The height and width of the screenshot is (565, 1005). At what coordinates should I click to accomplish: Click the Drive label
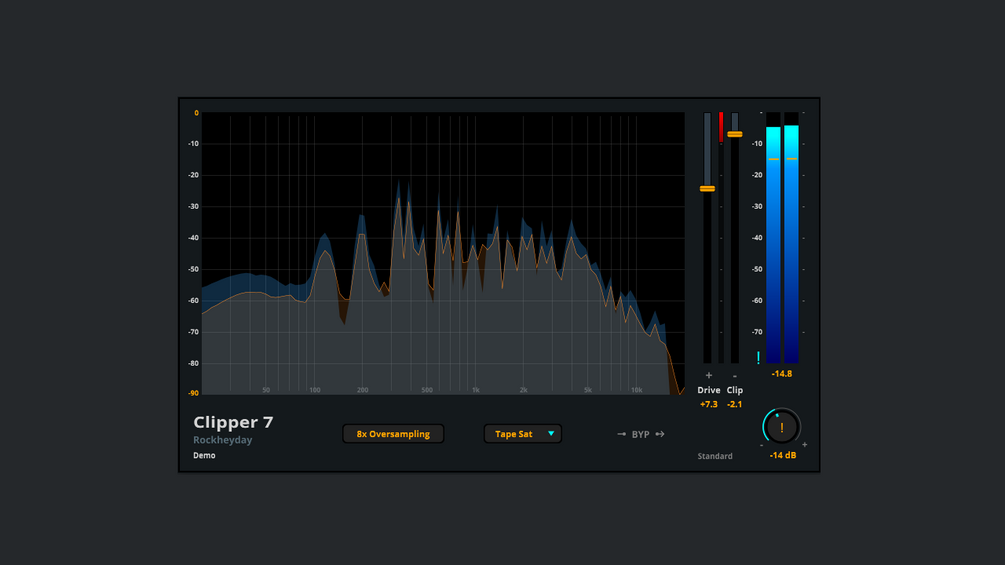coord(708,390)
